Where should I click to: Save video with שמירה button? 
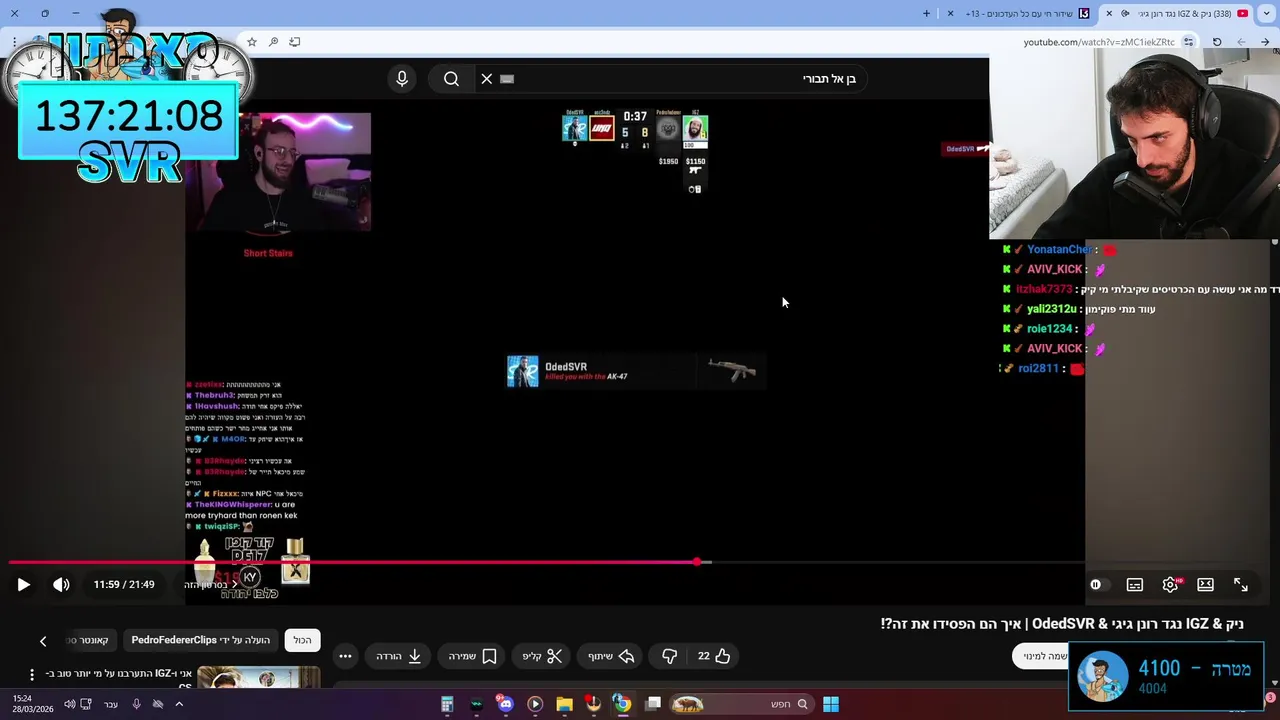tap(472, 656)
